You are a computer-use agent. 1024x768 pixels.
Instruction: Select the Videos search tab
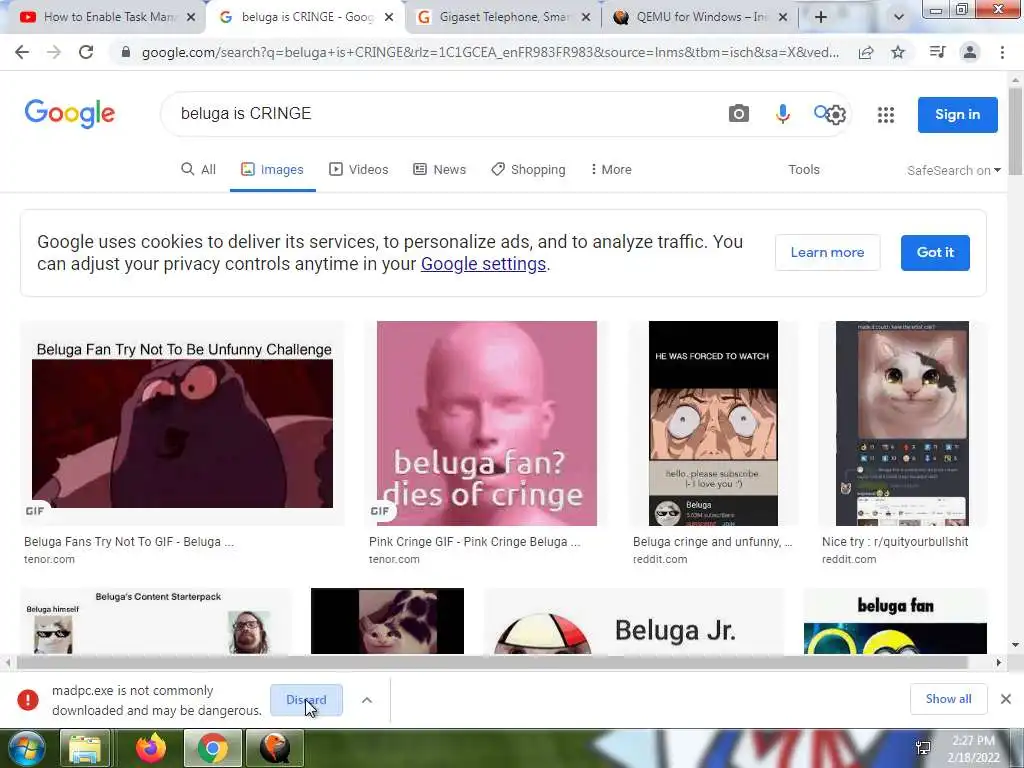[359, 170]
